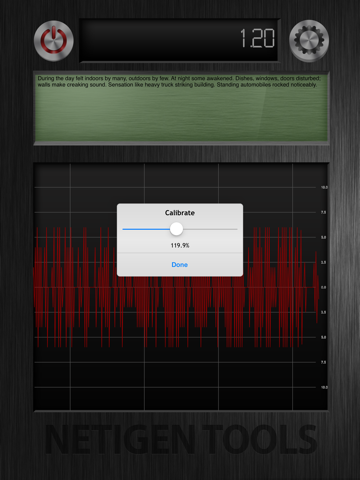This screenshot has width=360, height=480.
Task: Tap the green earthquake description panel
Action: tap(181, 108)
